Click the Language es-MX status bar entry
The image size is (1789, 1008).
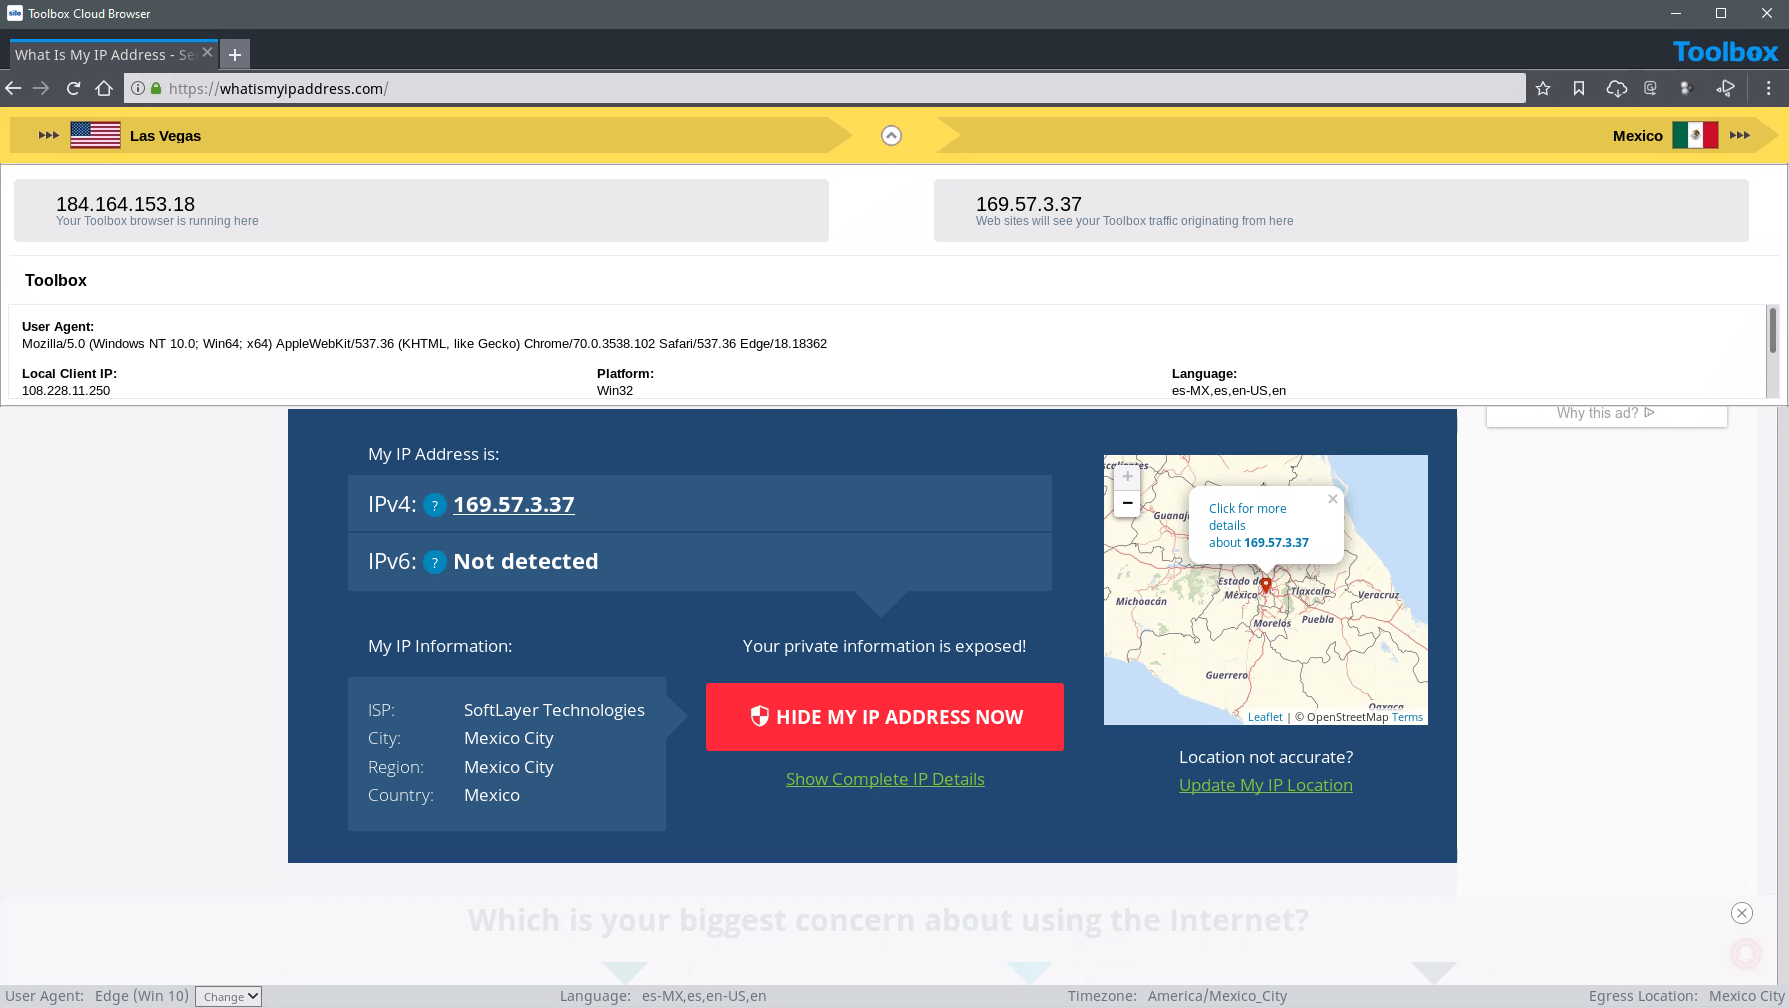coord(663,996)
